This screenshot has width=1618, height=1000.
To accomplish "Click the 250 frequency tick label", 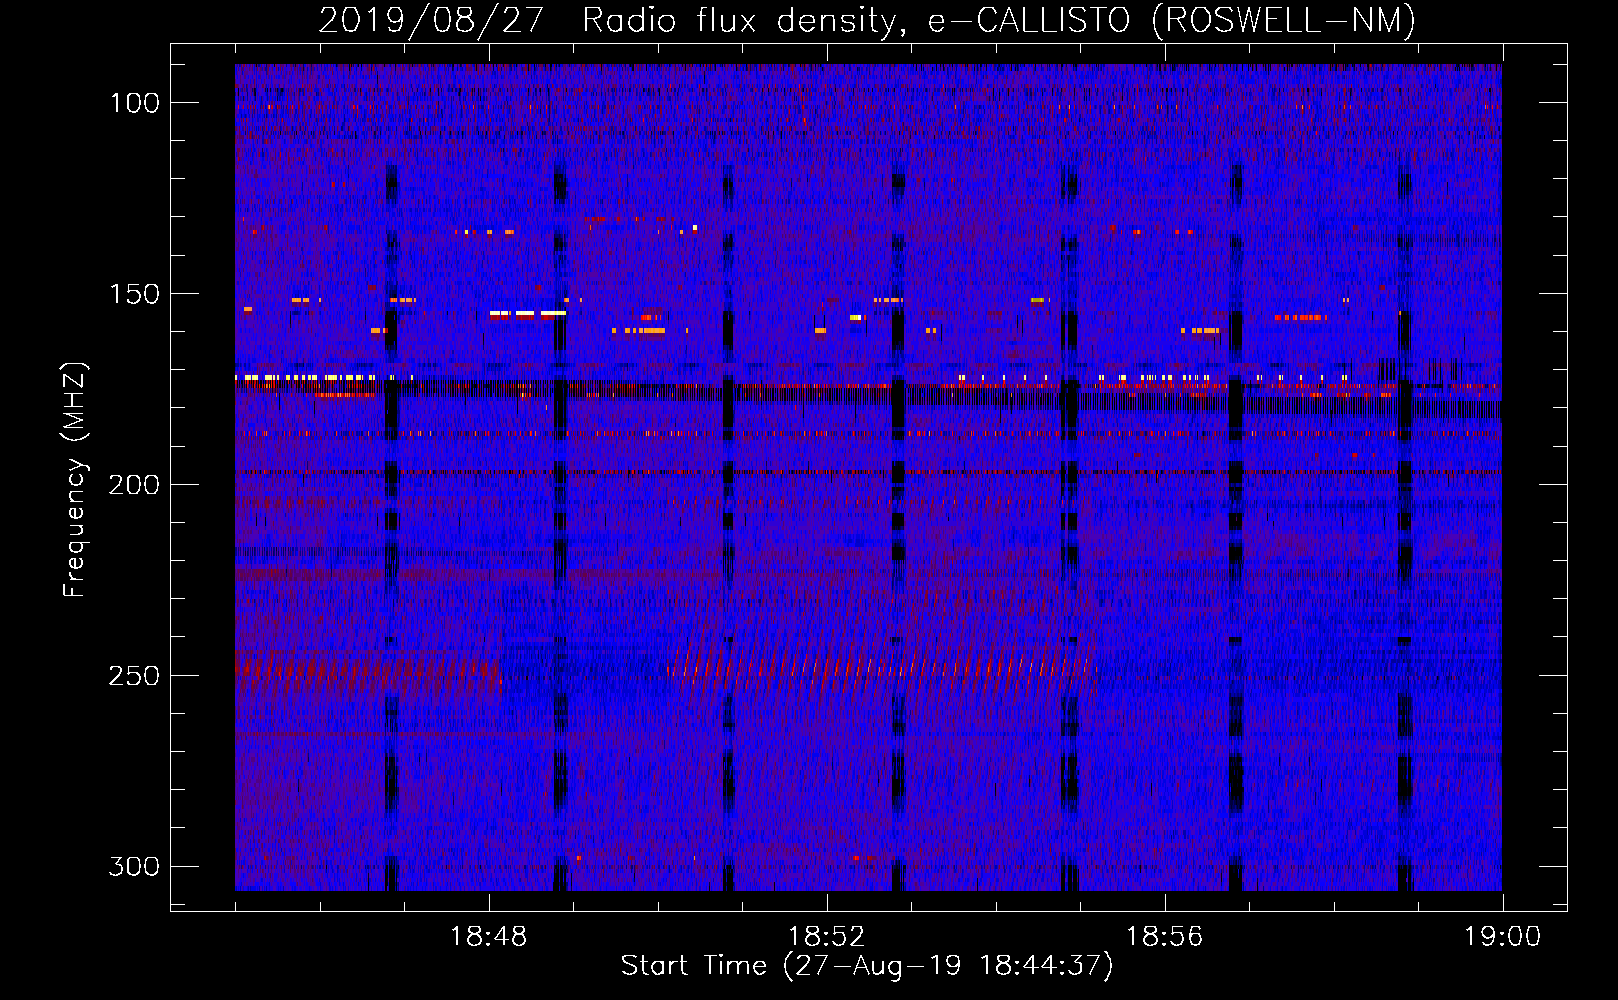I will (134, 676).
